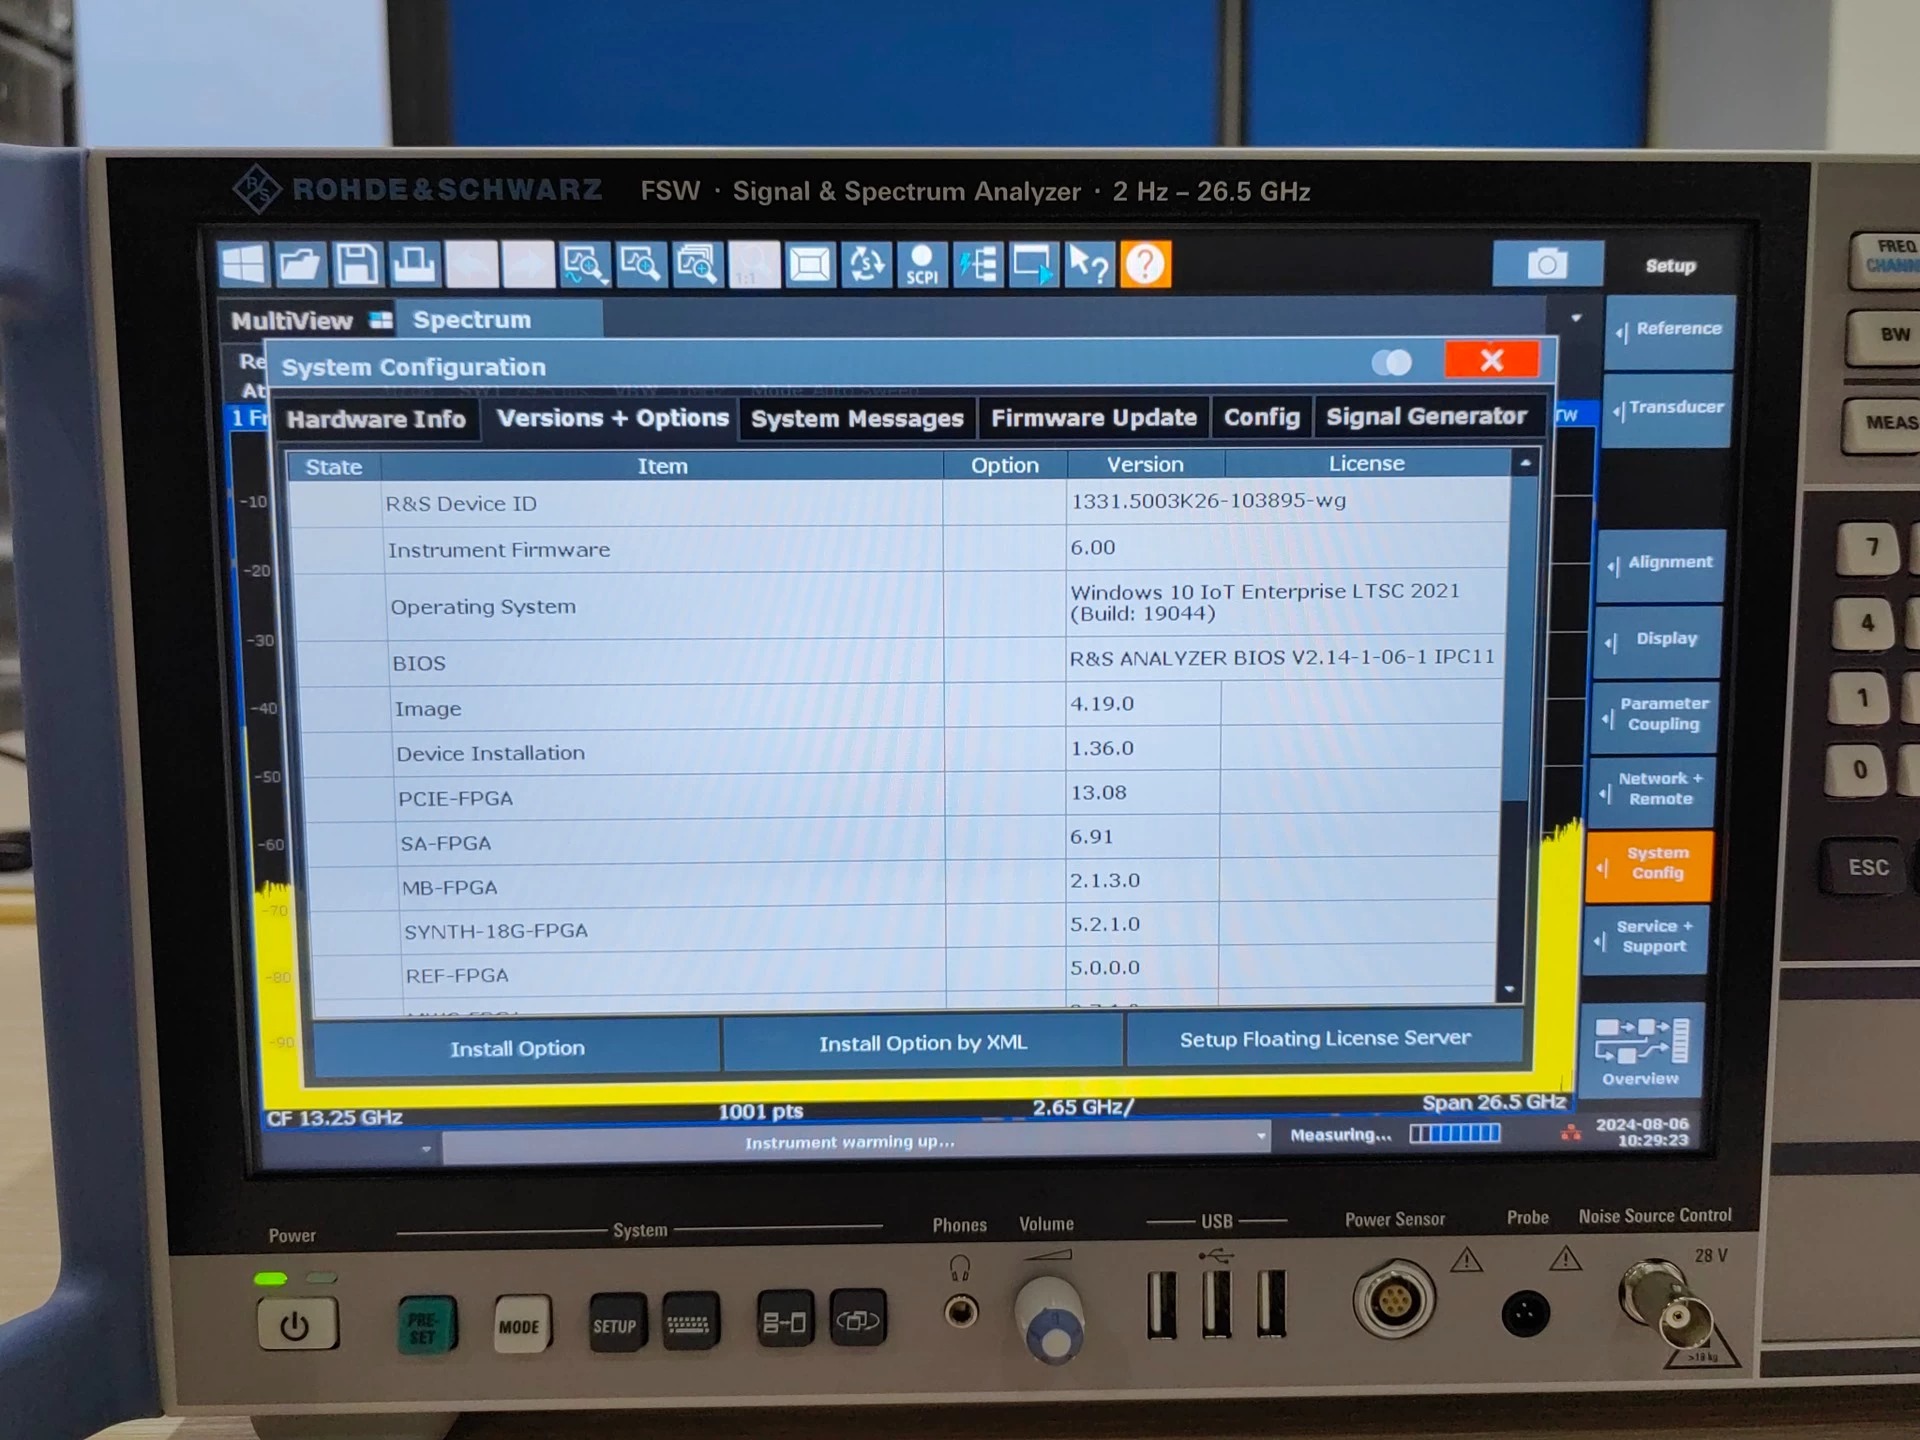Click the orange Help question mark icon
The image size is (1920, 1440).
click(1145, 265)
